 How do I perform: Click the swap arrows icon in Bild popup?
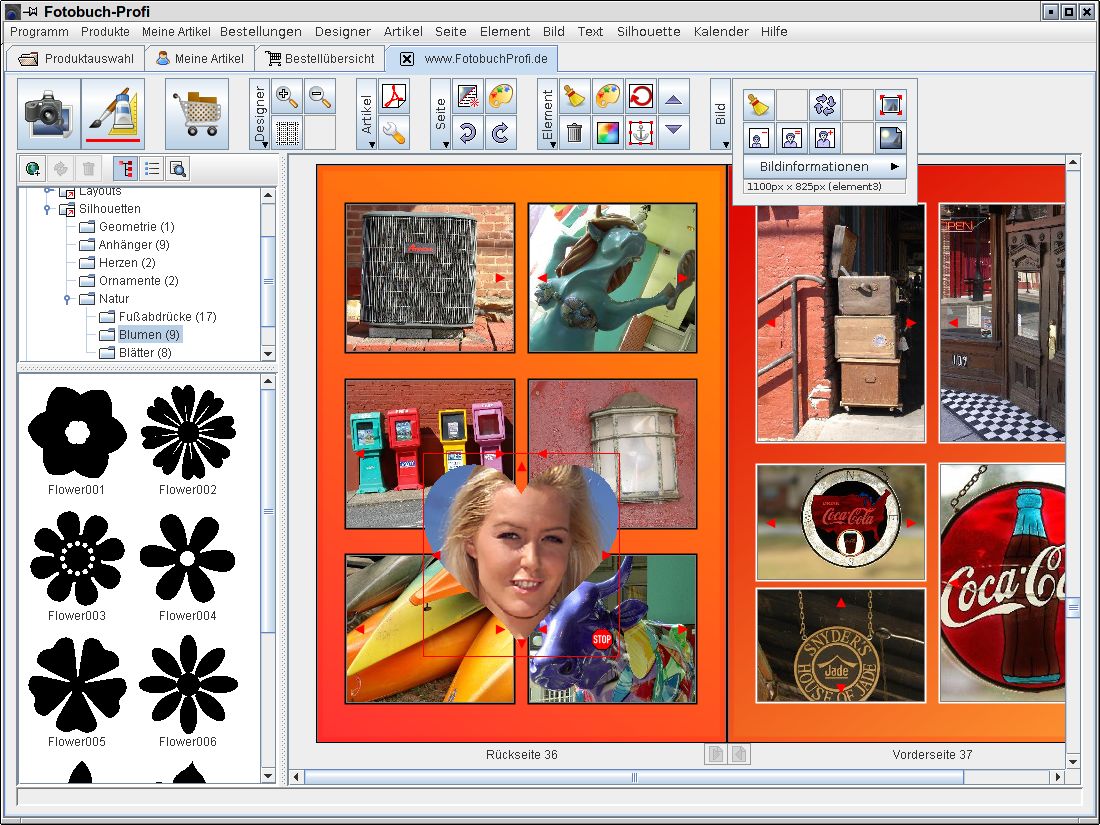[825, 105]
